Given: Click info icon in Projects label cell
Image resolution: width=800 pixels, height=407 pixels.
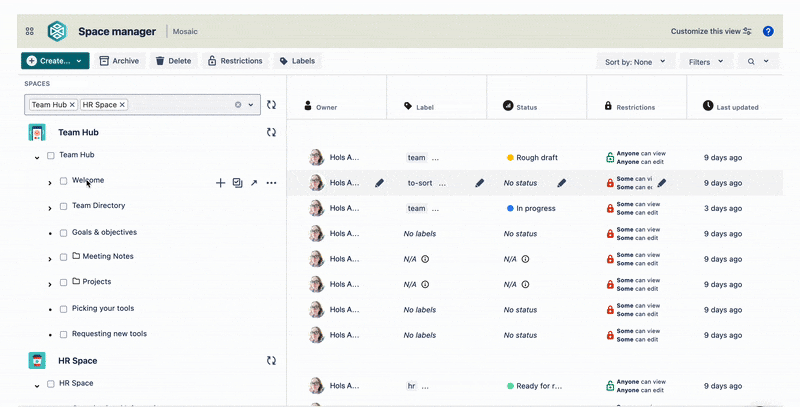Looking at the screenshot, I should [425, 284].
